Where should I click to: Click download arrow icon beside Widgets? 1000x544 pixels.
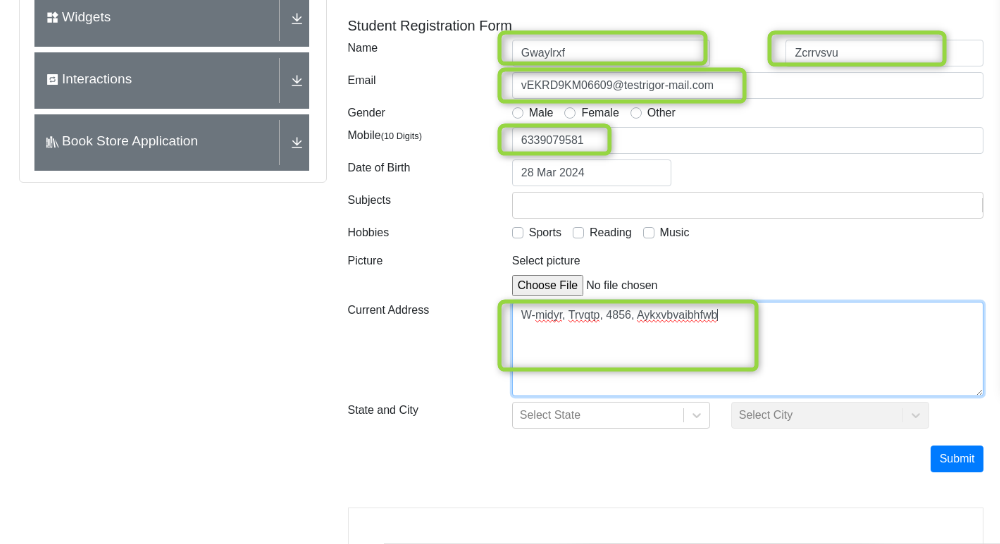(x=297, y=19)
